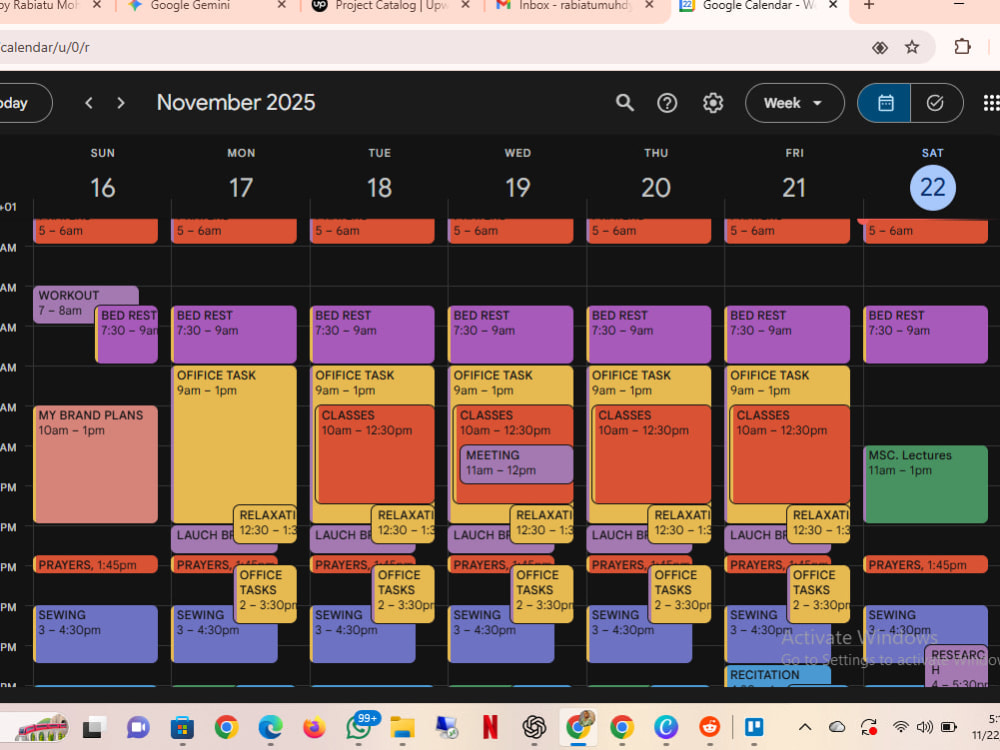
Task: Bookmark this page with the star
Action: click(912, 47)
